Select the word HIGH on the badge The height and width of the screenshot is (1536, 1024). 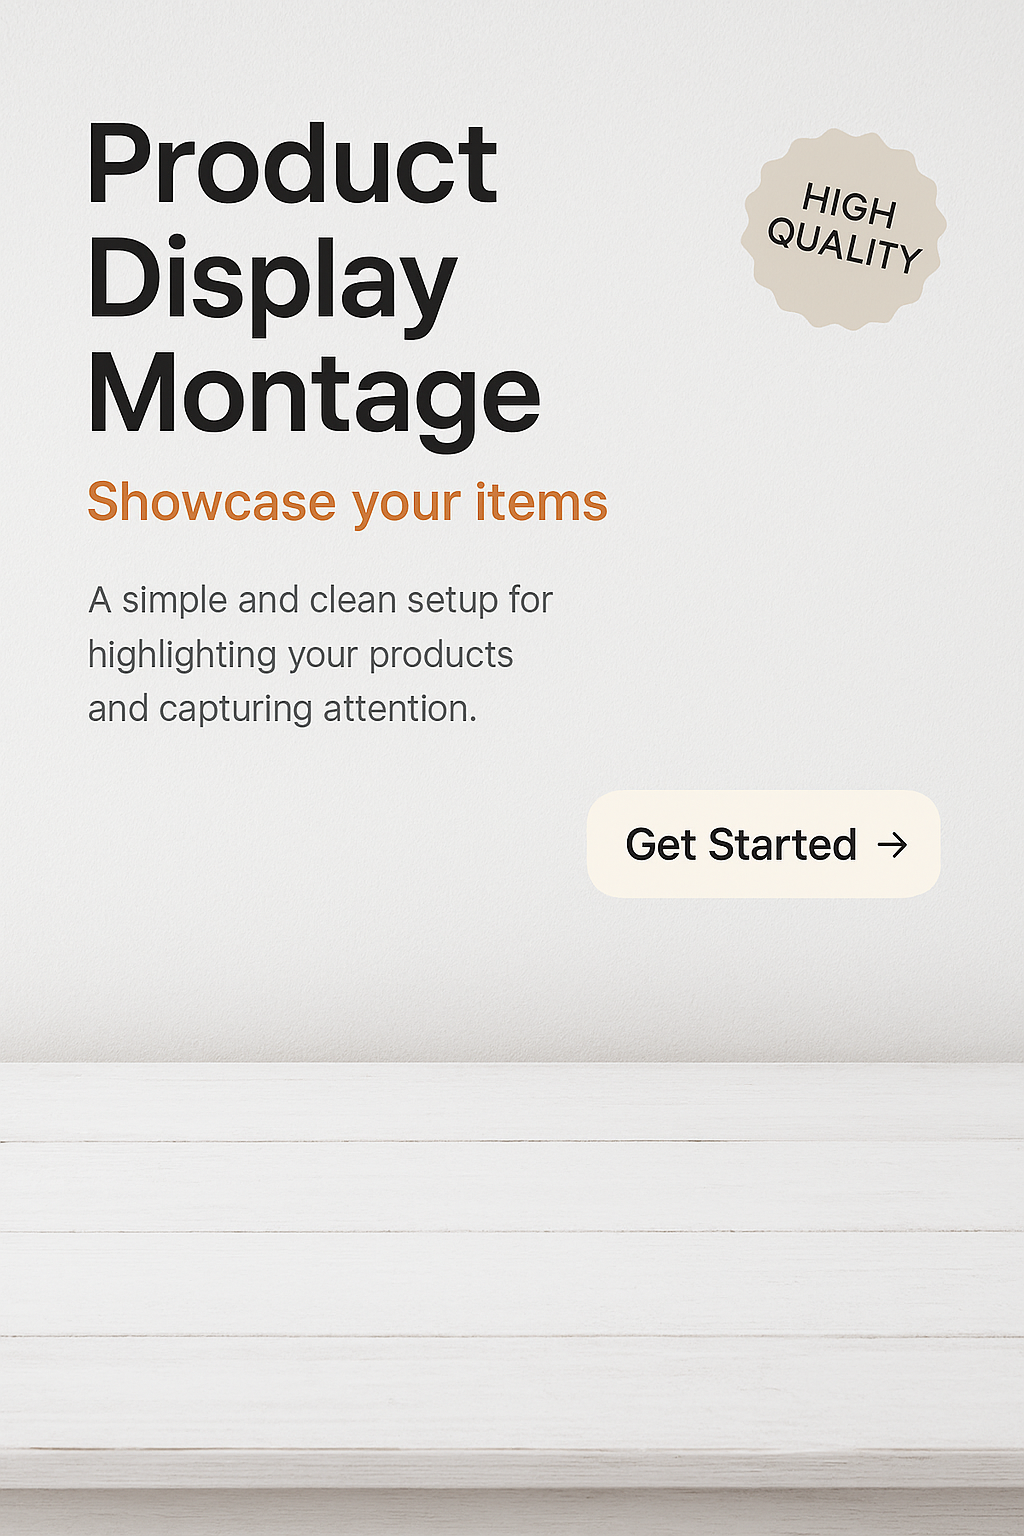[x=850, y=204]
